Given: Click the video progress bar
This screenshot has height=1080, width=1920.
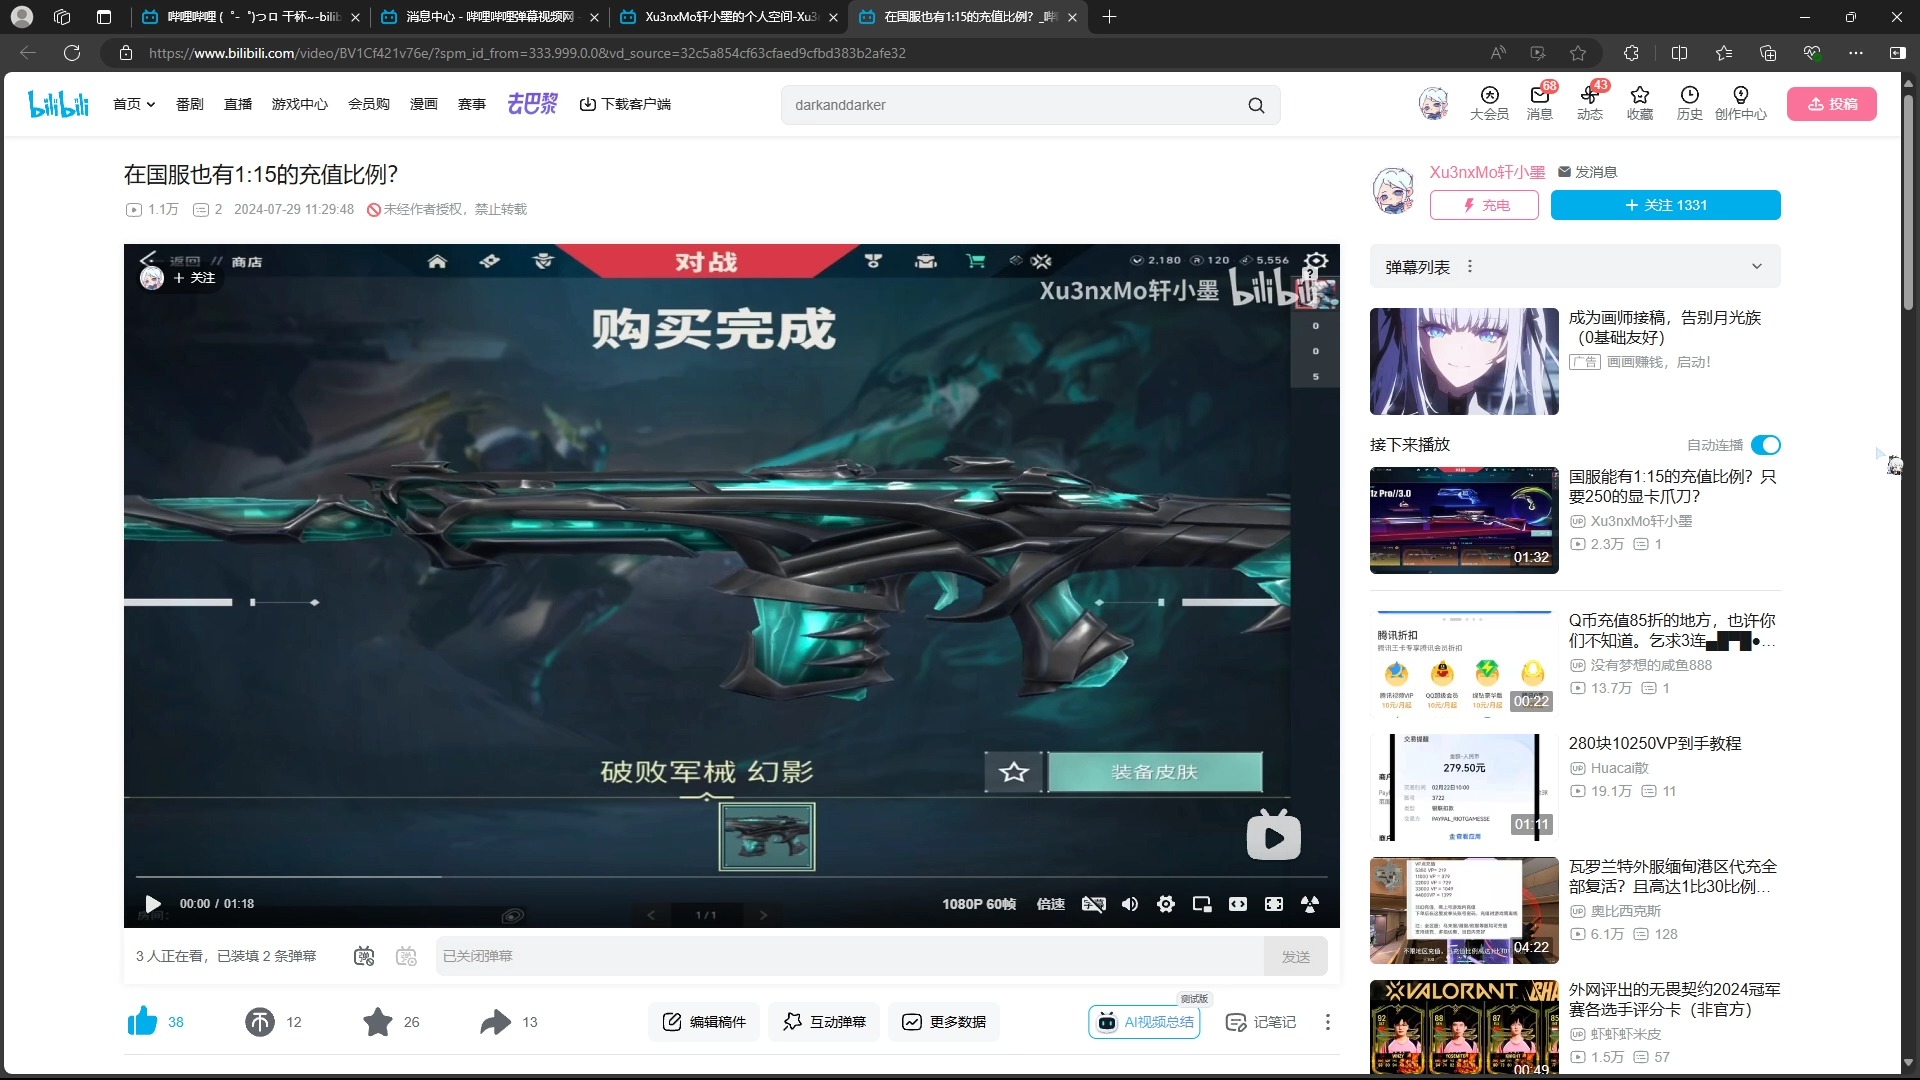Looking at the screenshot, I should (x=732, y=878).
